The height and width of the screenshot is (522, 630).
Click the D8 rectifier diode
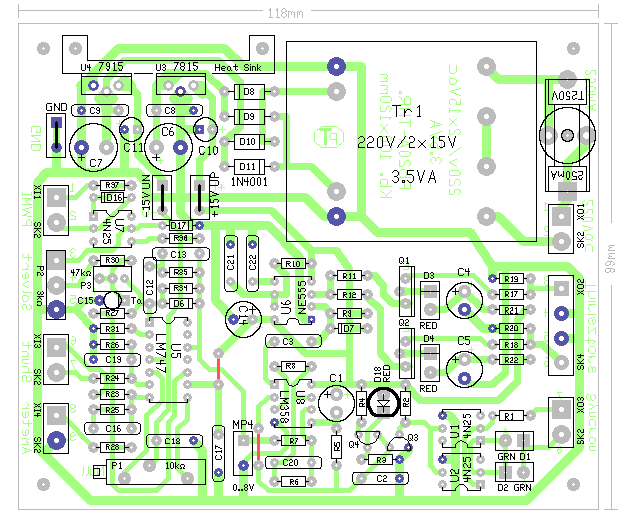(249, 92)
